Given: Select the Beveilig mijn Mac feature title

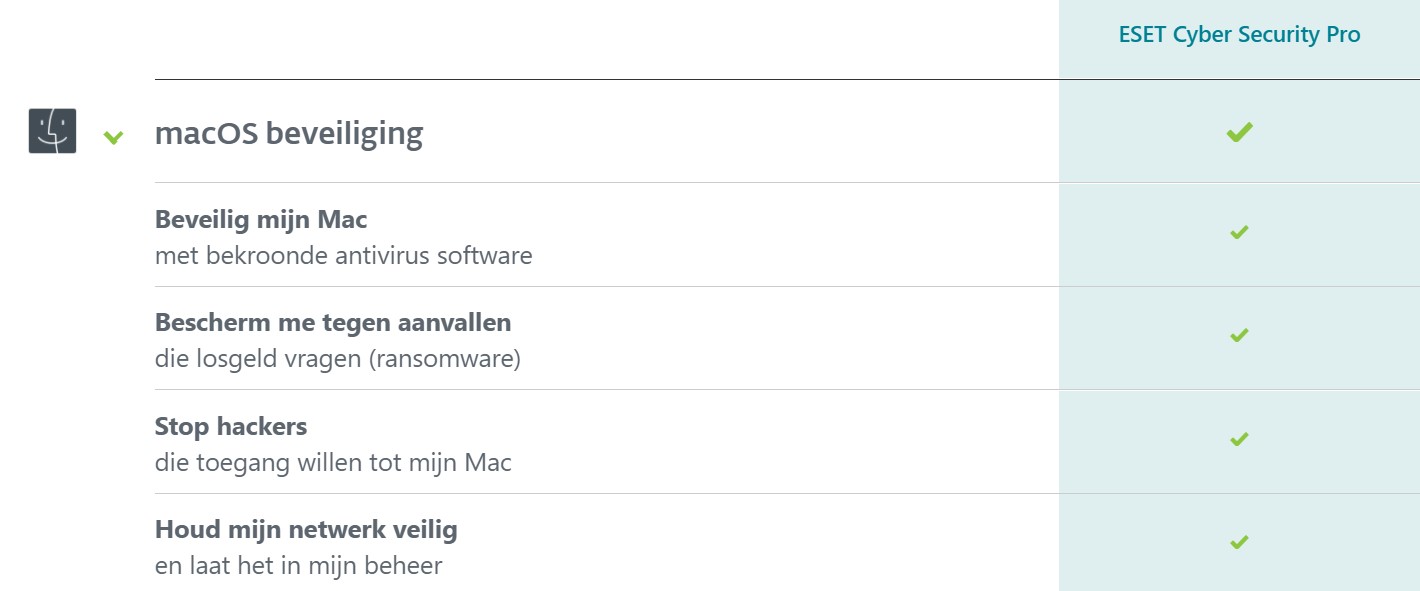Looking at the screenshot, I should 261,219.
